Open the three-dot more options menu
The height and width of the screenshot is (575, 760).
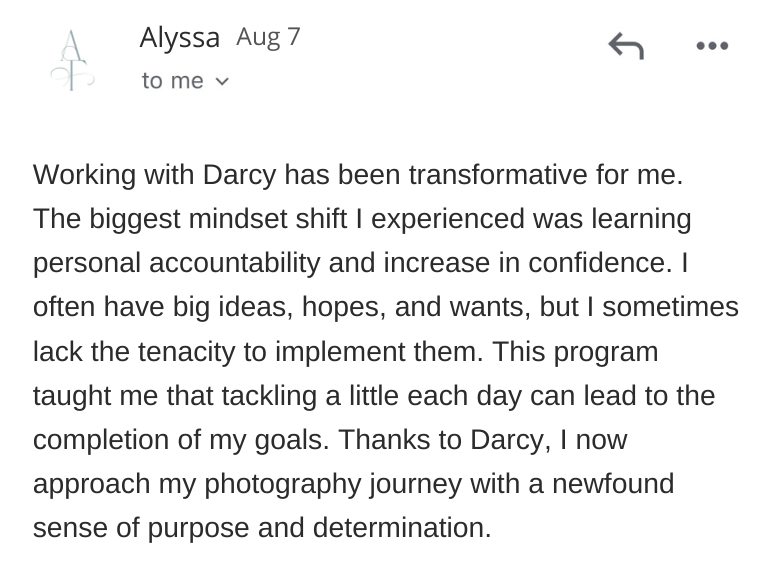[712, 46]
